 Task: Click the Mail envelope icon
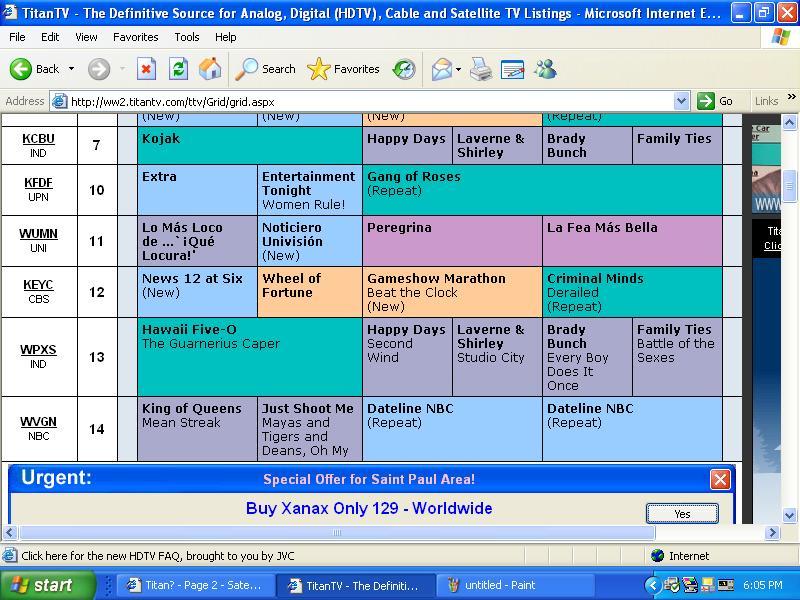point(442,69)
